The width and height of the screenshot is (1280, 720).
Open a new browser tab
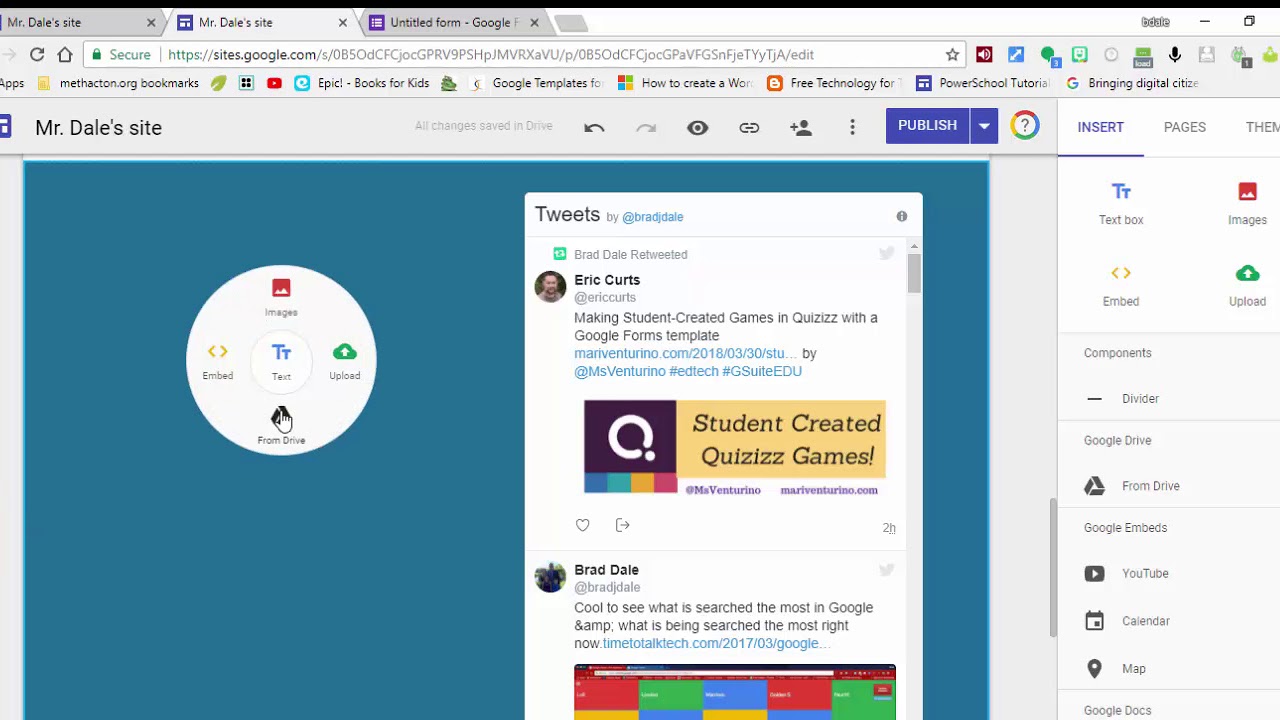pyautogui.click(x=571, y=23)
